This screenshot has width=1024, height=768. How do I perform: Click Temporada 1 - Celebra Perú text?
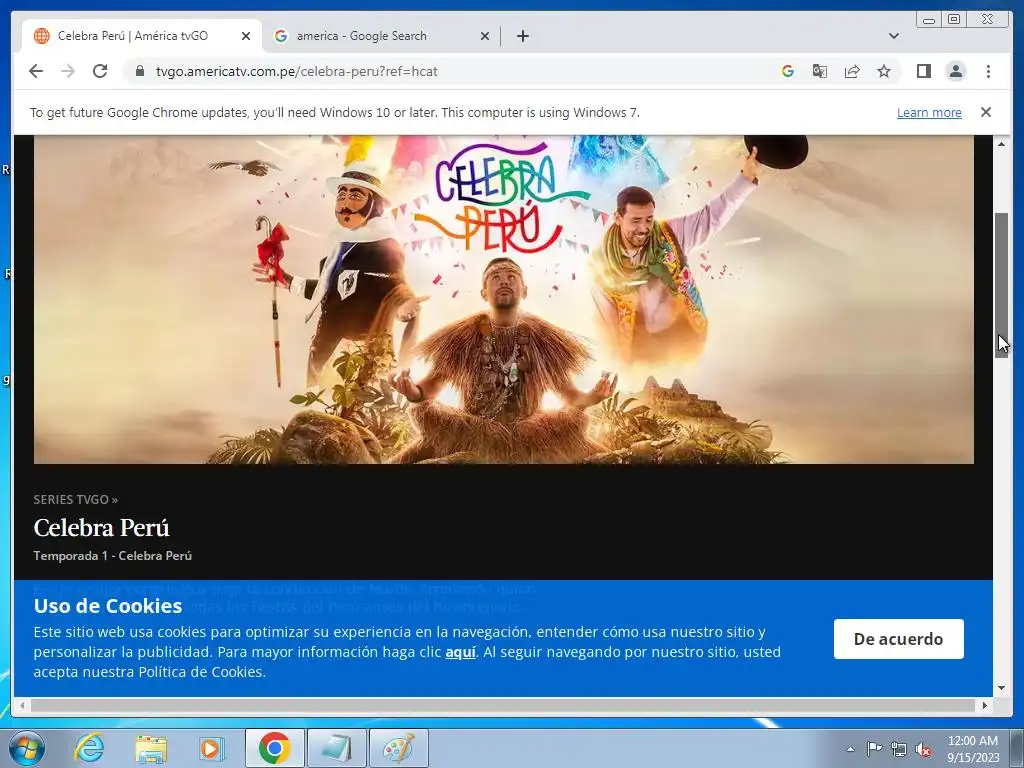(112, 556)
